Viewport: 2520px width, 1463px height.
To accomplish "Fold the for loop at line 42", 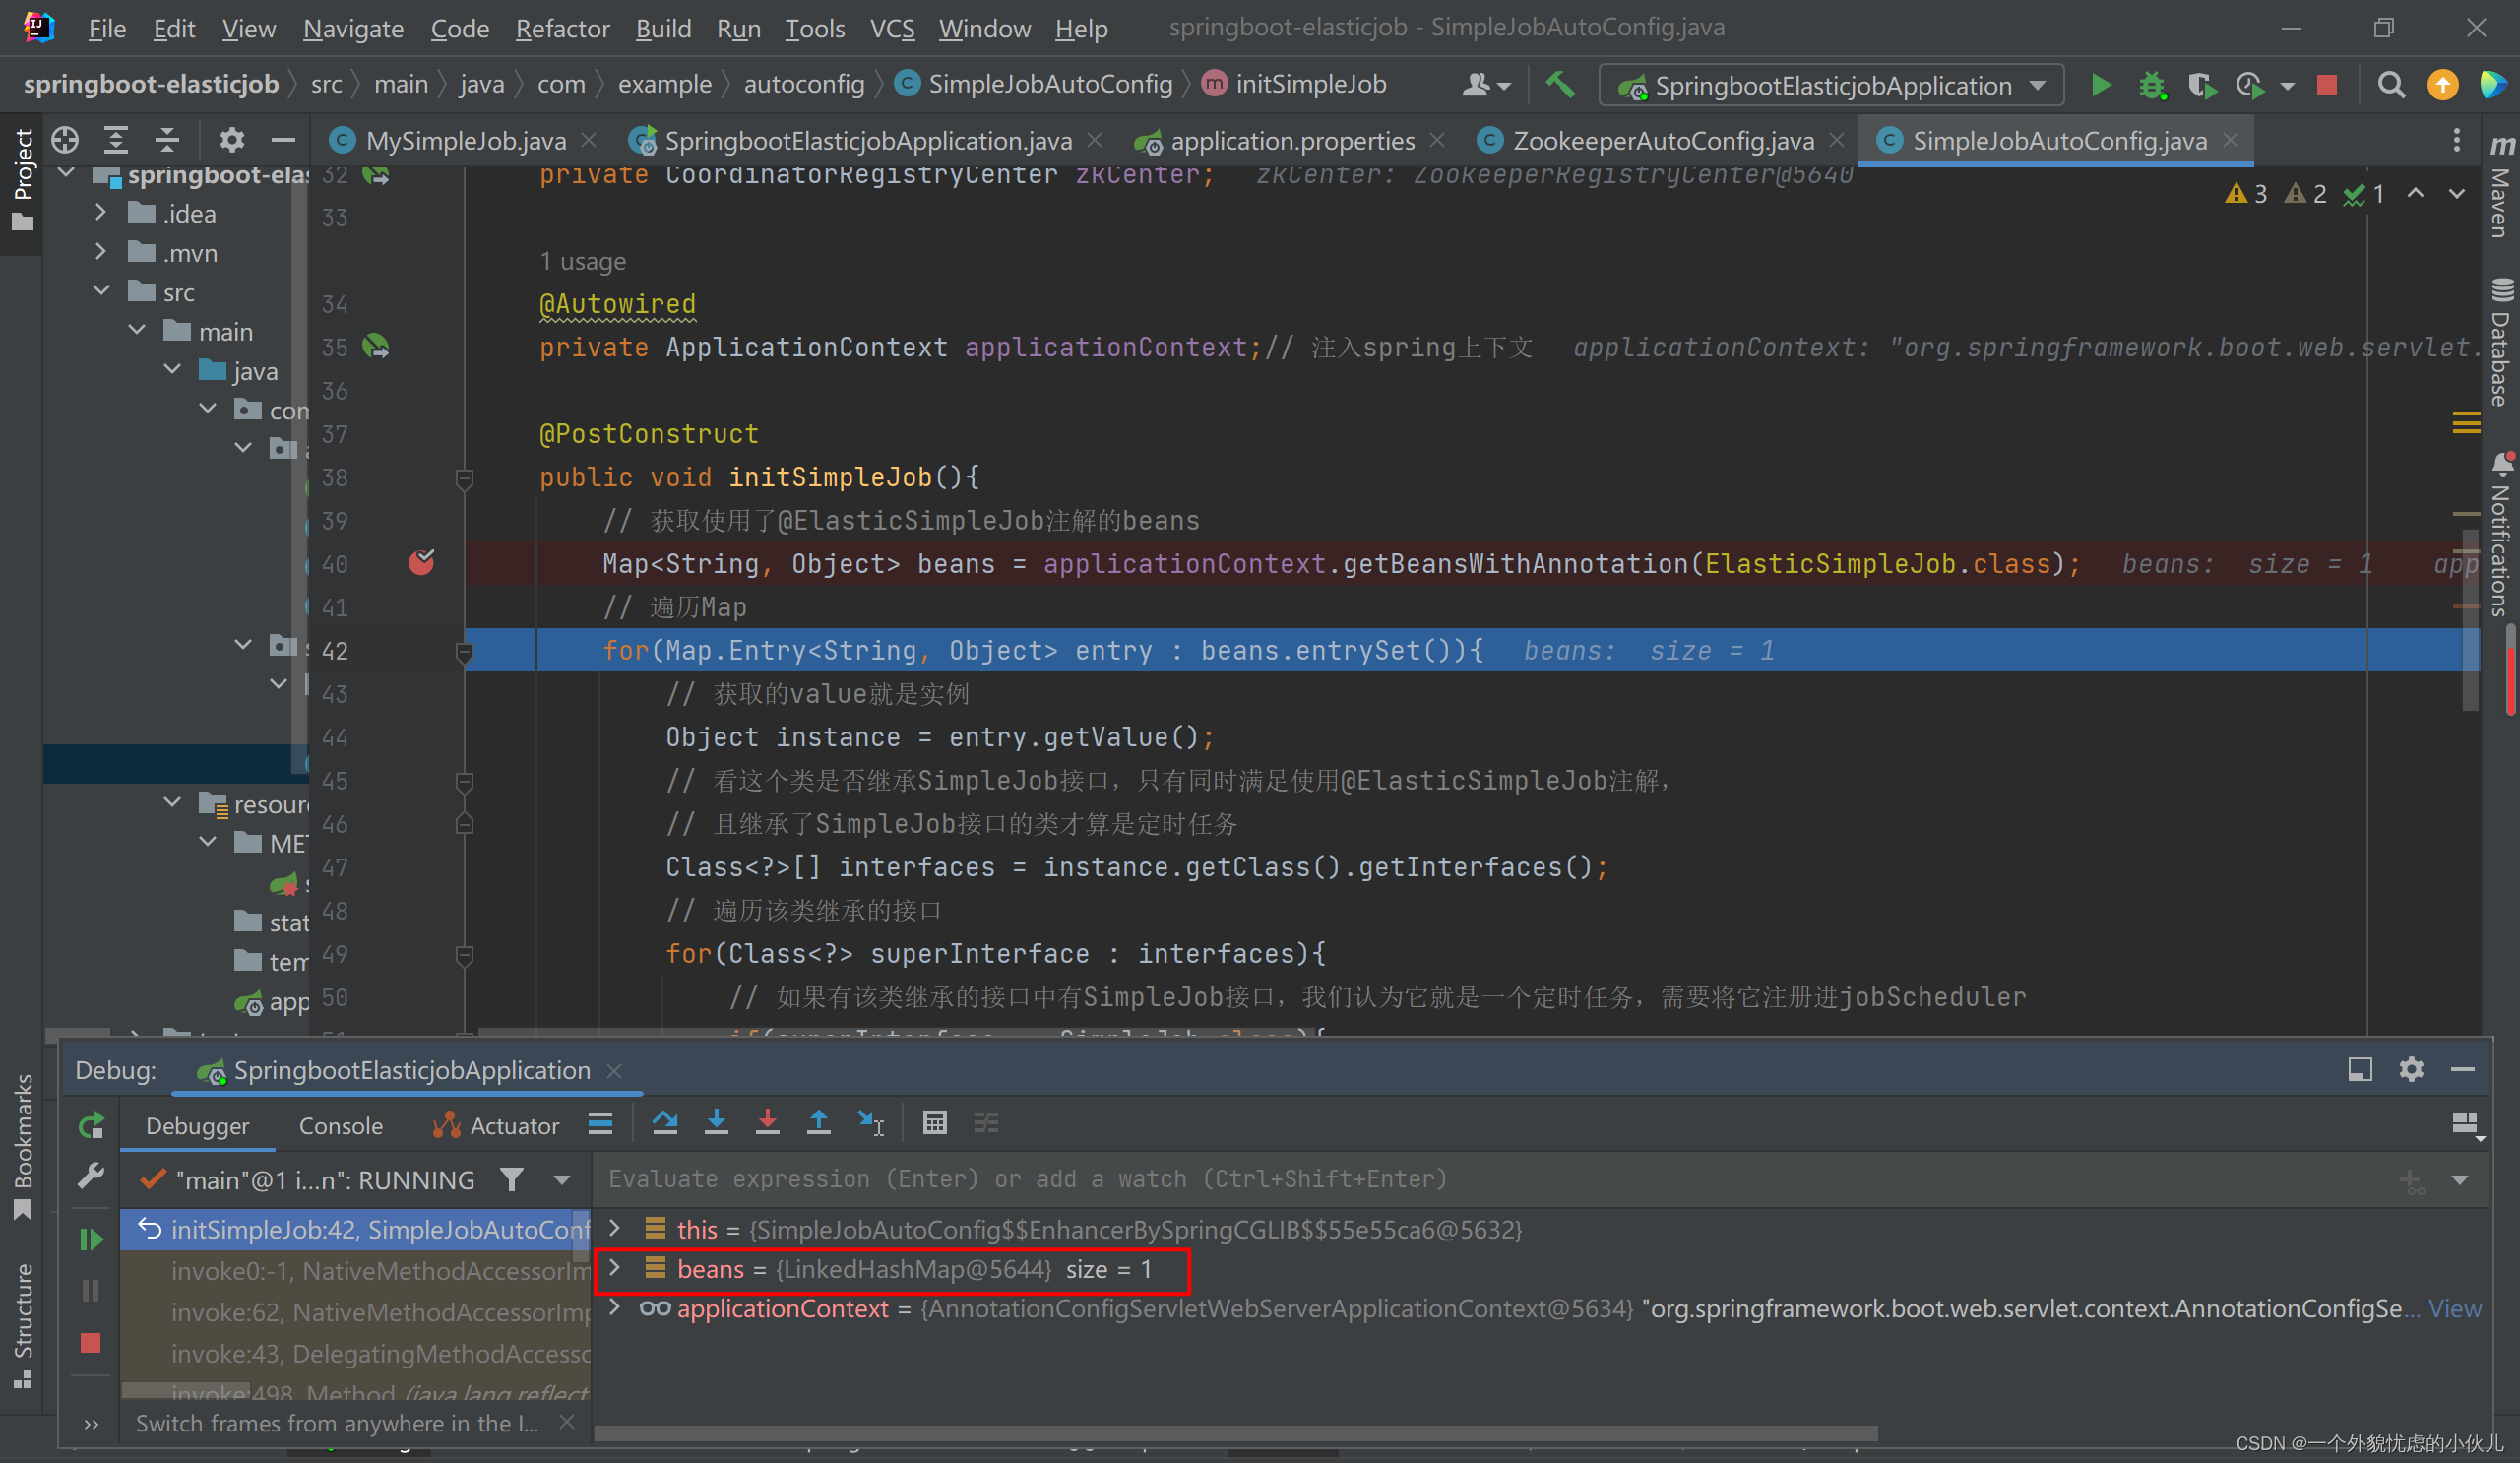I will tap(464, 652).
